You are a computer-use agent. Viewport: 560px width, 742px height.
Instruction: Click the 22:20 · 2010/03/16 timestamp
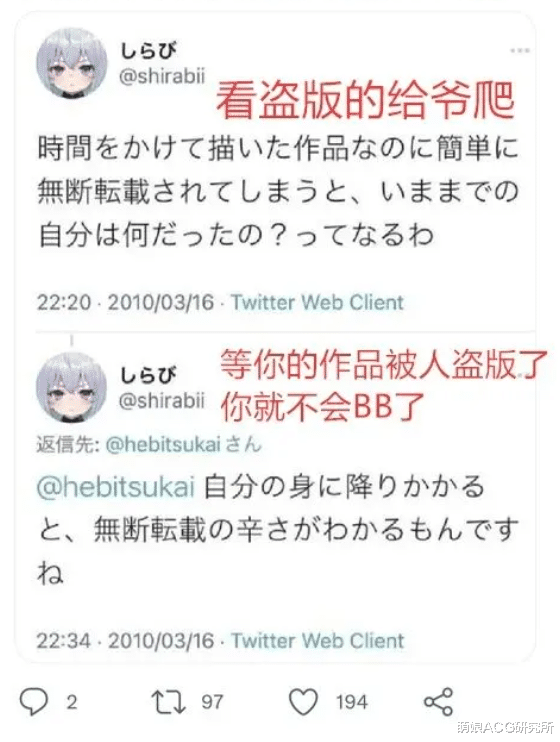tap(125, 302)
